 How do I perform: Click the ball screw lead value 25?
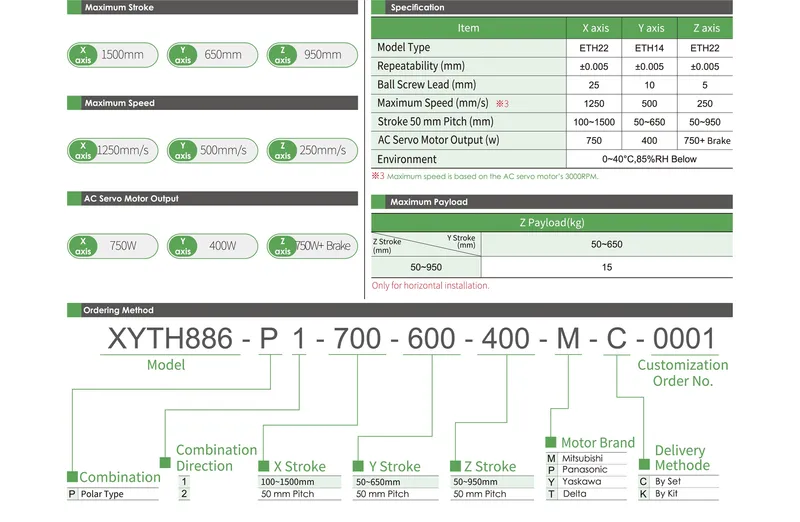[x=594, y=85]
